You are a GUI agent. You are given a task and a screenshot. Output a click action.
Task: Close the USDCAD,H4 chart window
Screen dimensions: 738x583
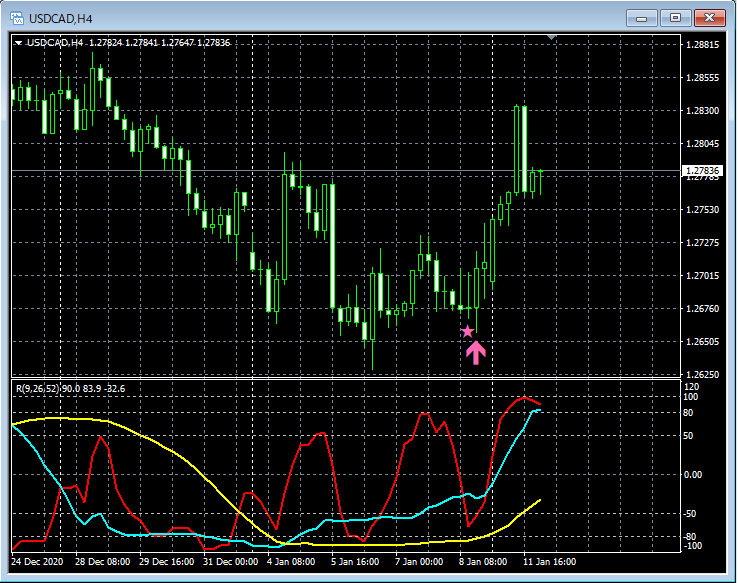click(709, 17)
